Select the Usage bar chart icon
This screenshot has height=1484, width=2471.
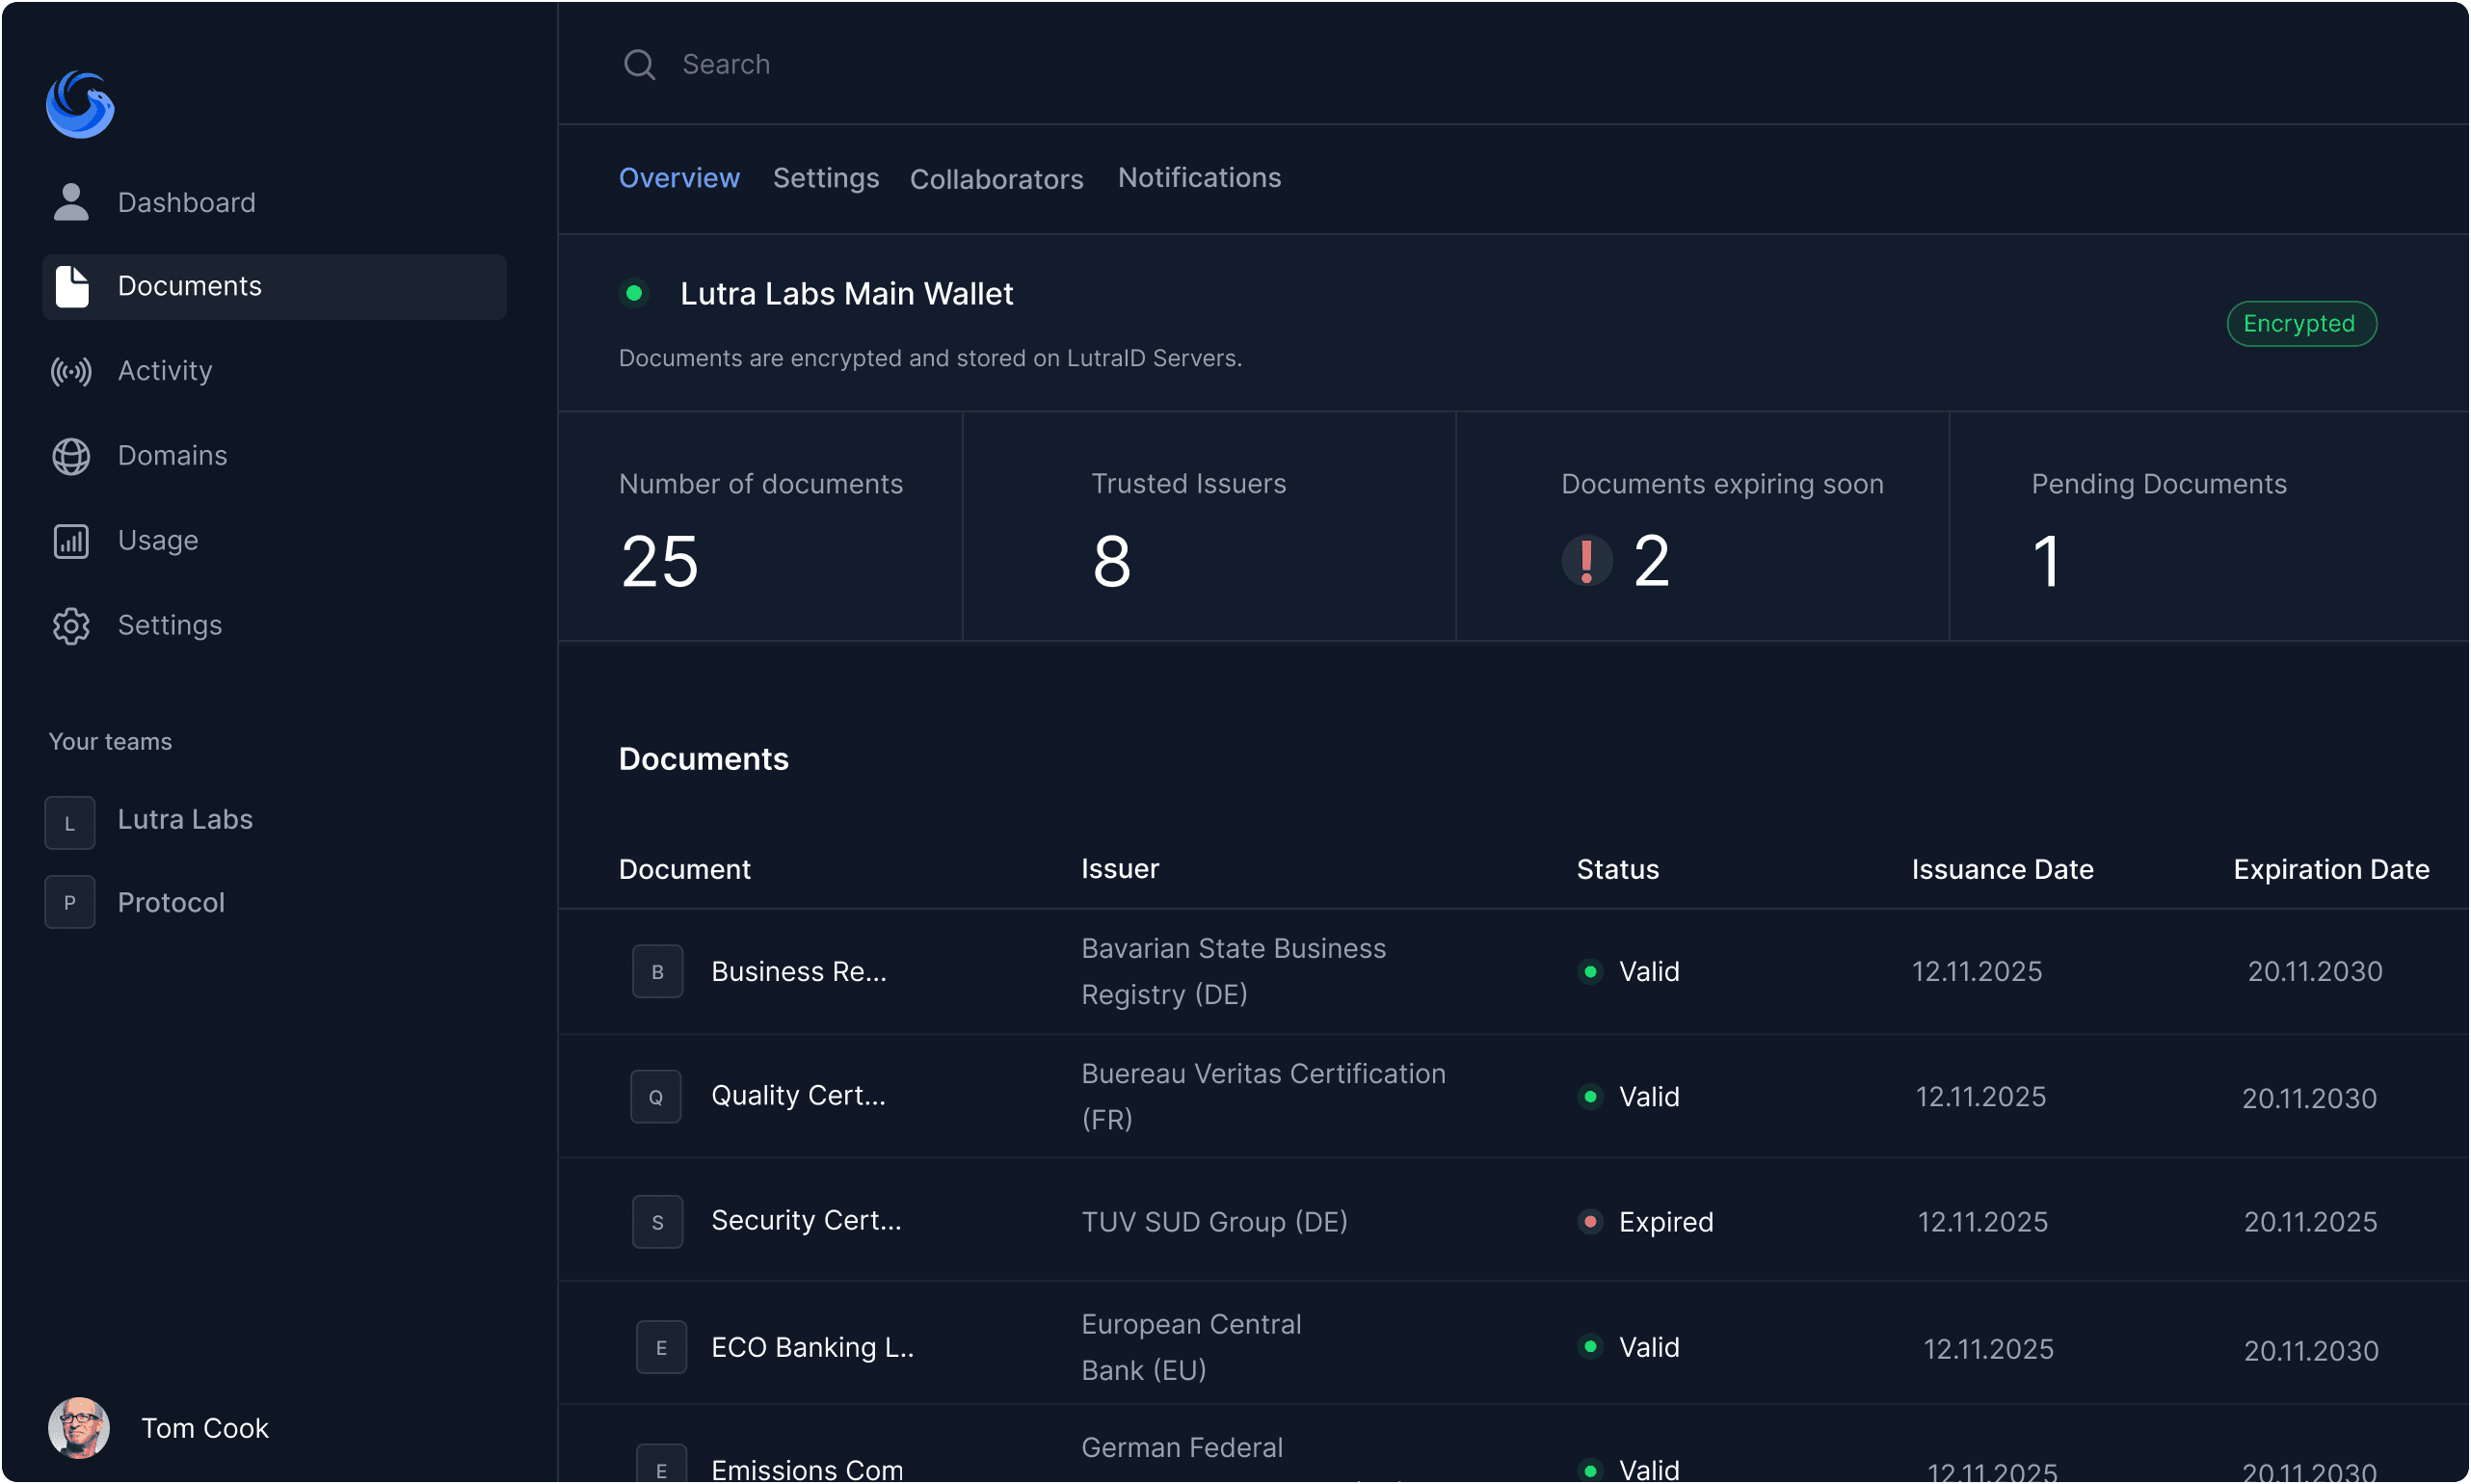pos(70,541)
